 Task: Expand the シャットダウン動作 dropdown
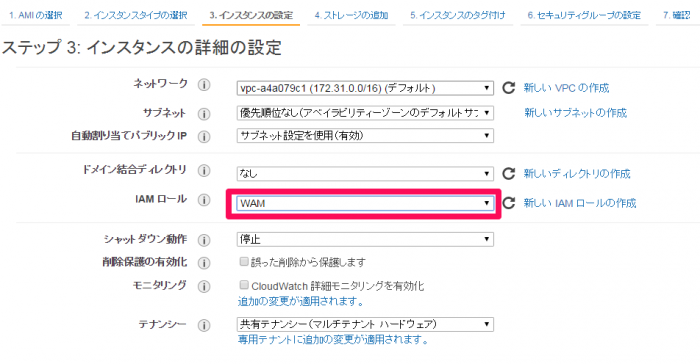365,239
